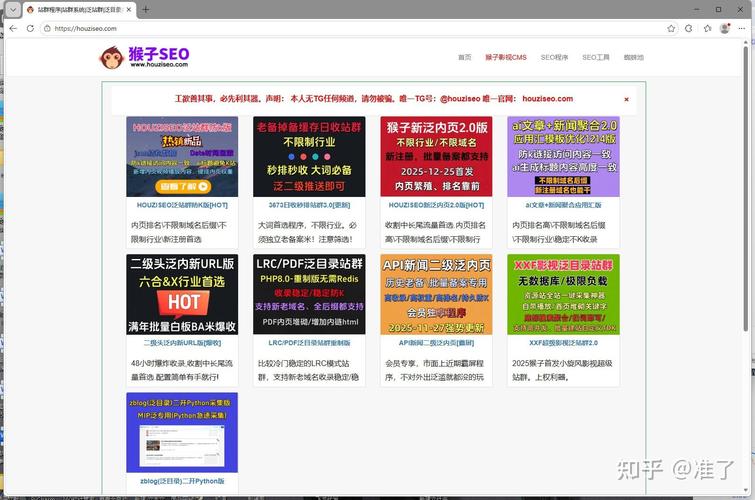The image size is (755, 500).
Task: Click the description under HOUZISEO泛站群防K版[HOT]
Action: click(x=179, y=232)
